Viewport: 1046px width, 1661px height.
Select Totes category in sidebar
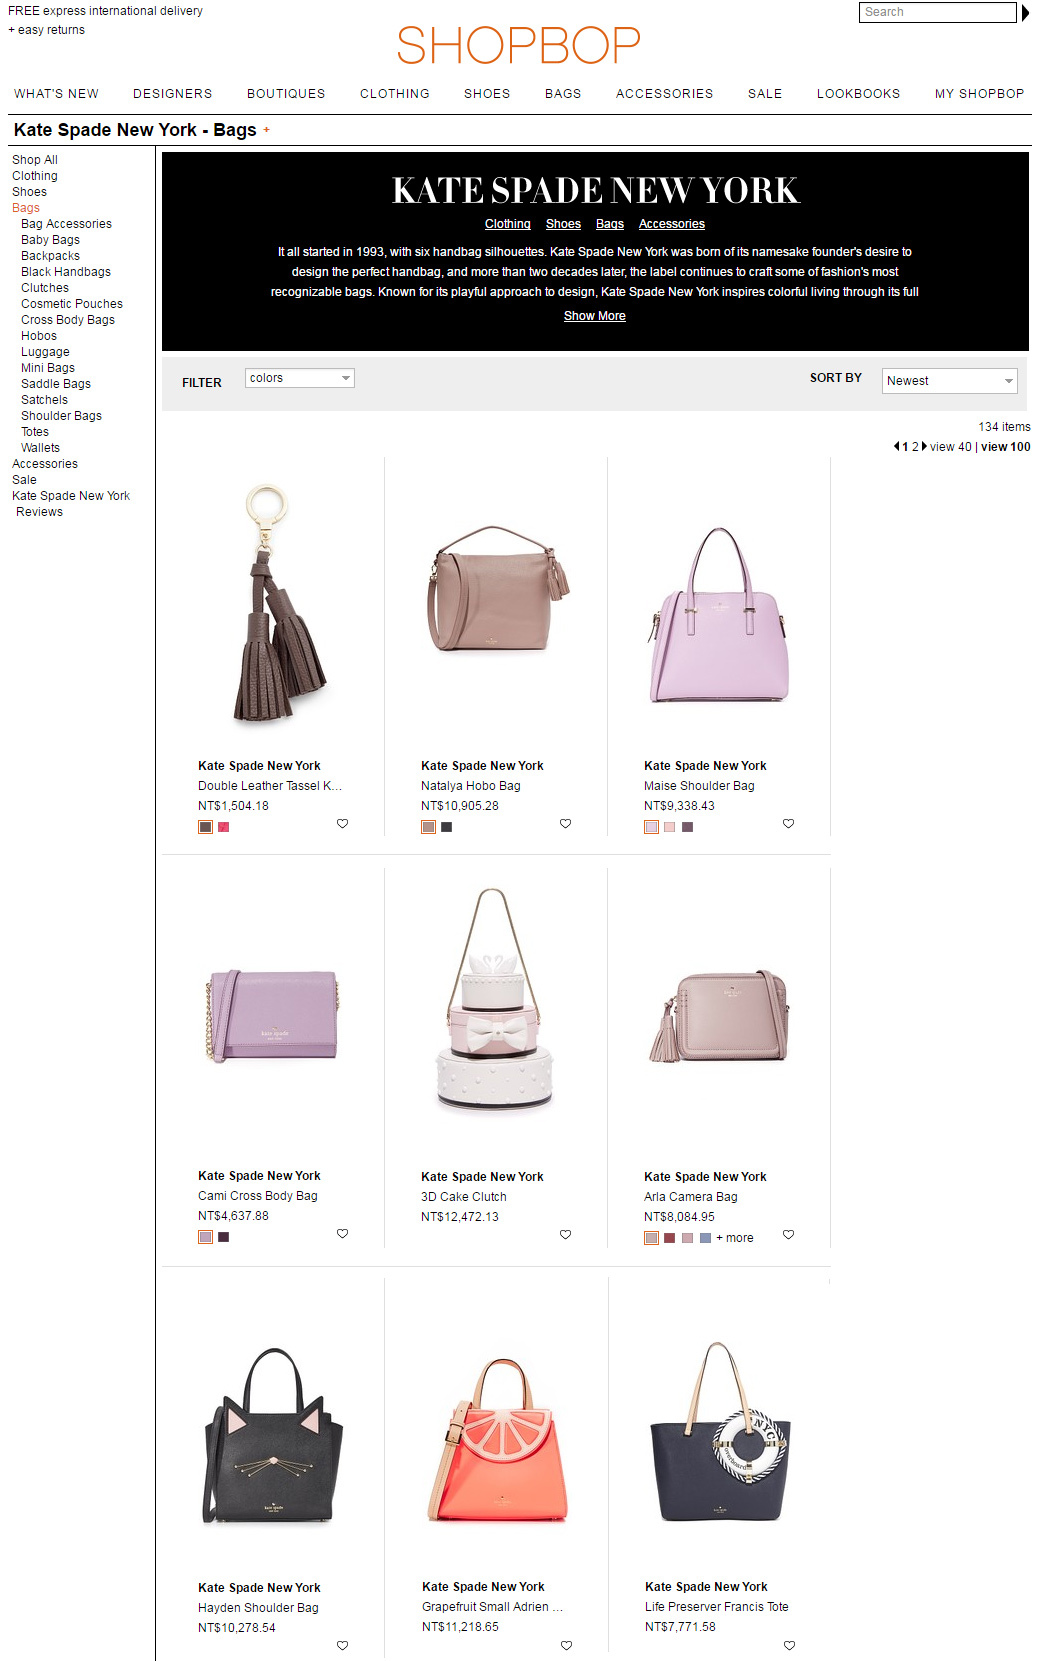35,432
